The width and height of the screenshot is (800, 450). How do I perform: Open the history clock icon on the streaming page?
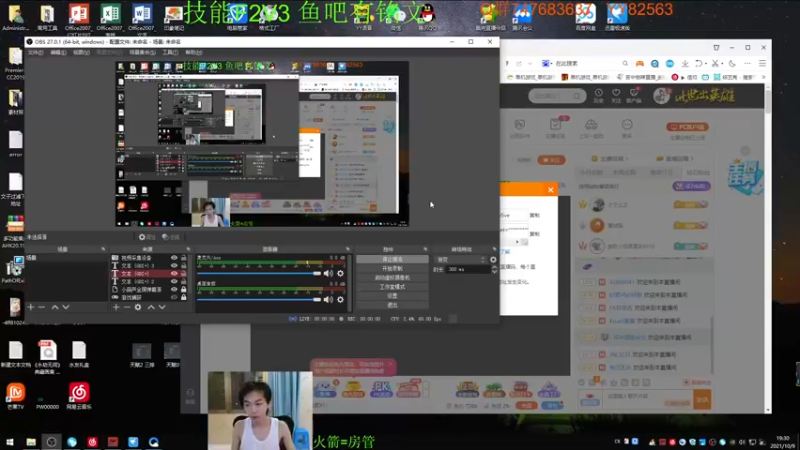[598, 95]
